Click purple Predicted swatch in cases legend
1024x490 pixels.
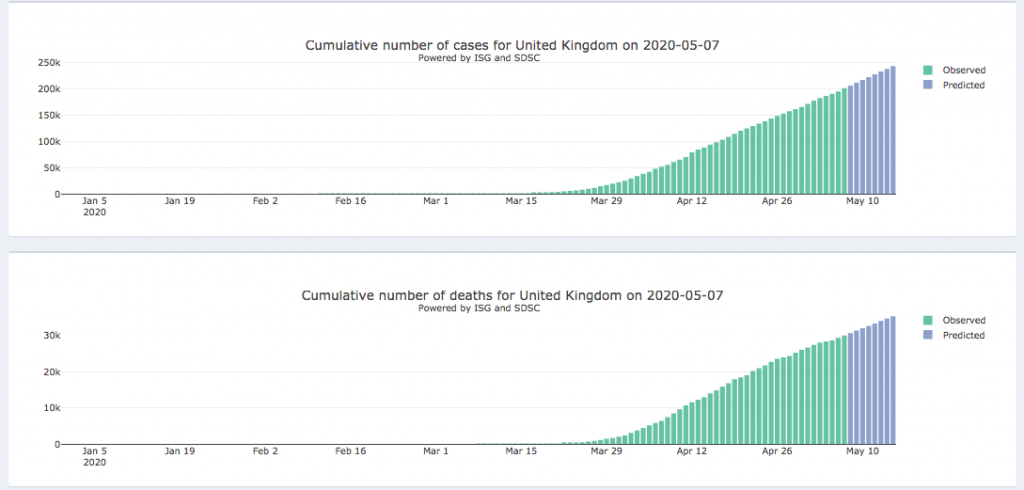coord(929,85)
